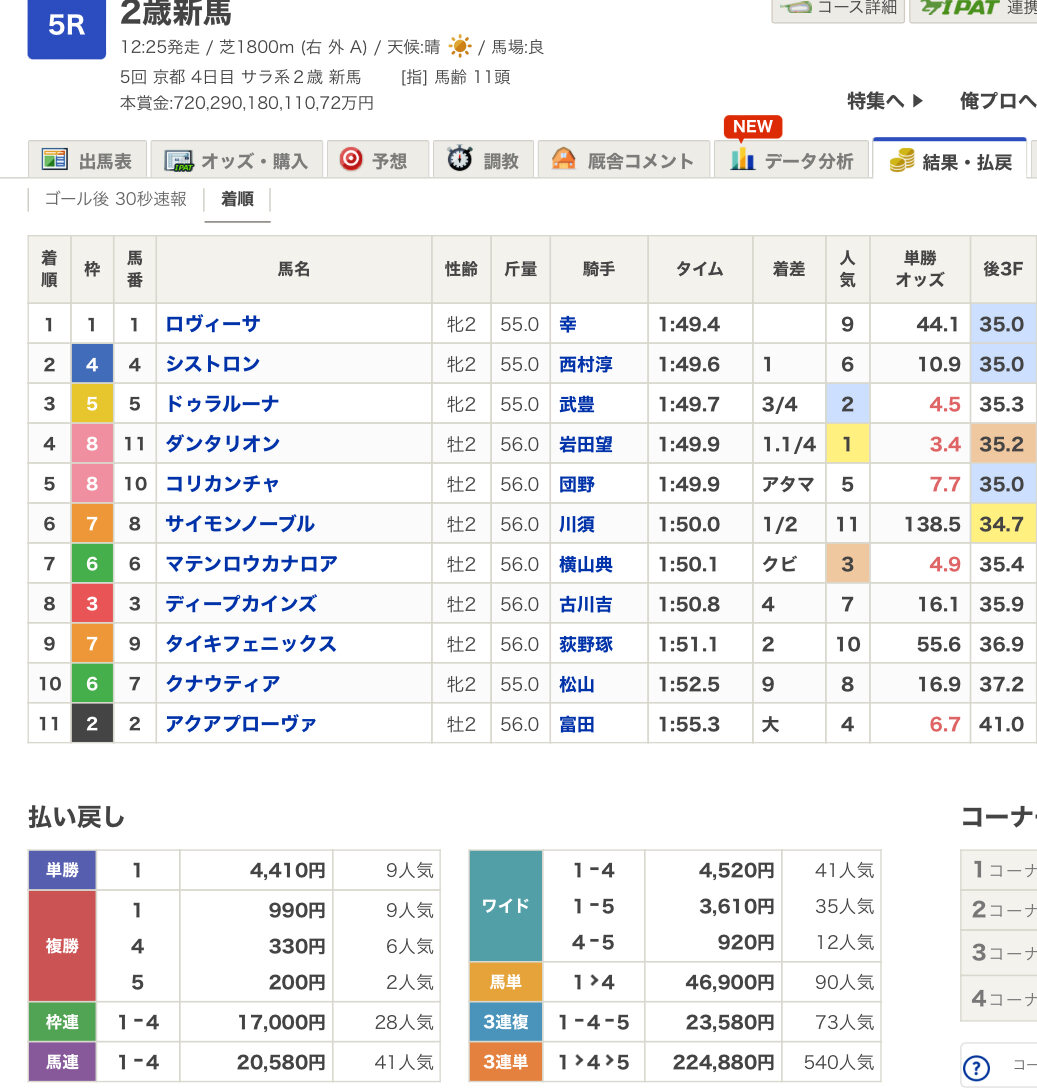The image size is (1037, 1092).
Task: Click the 出馬表 tab icon
Action: point(55,160)
